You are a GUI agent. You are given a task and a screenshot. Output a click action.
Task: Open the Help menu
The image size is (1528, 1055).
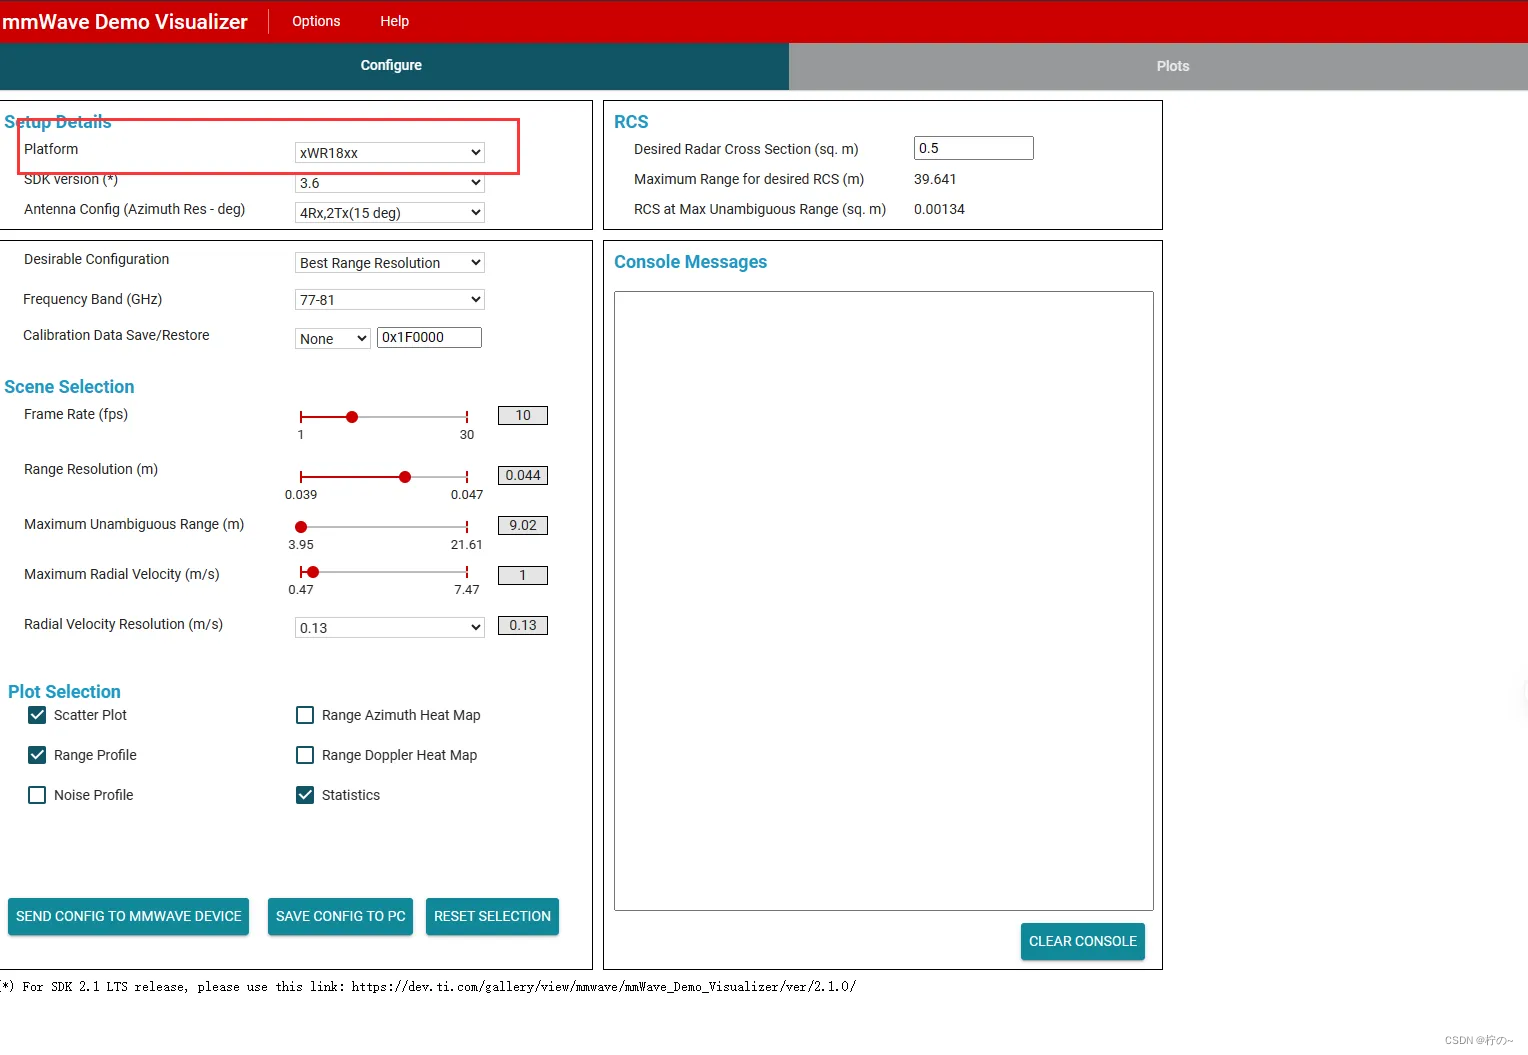pyautogui.click(x=394, y=21)
